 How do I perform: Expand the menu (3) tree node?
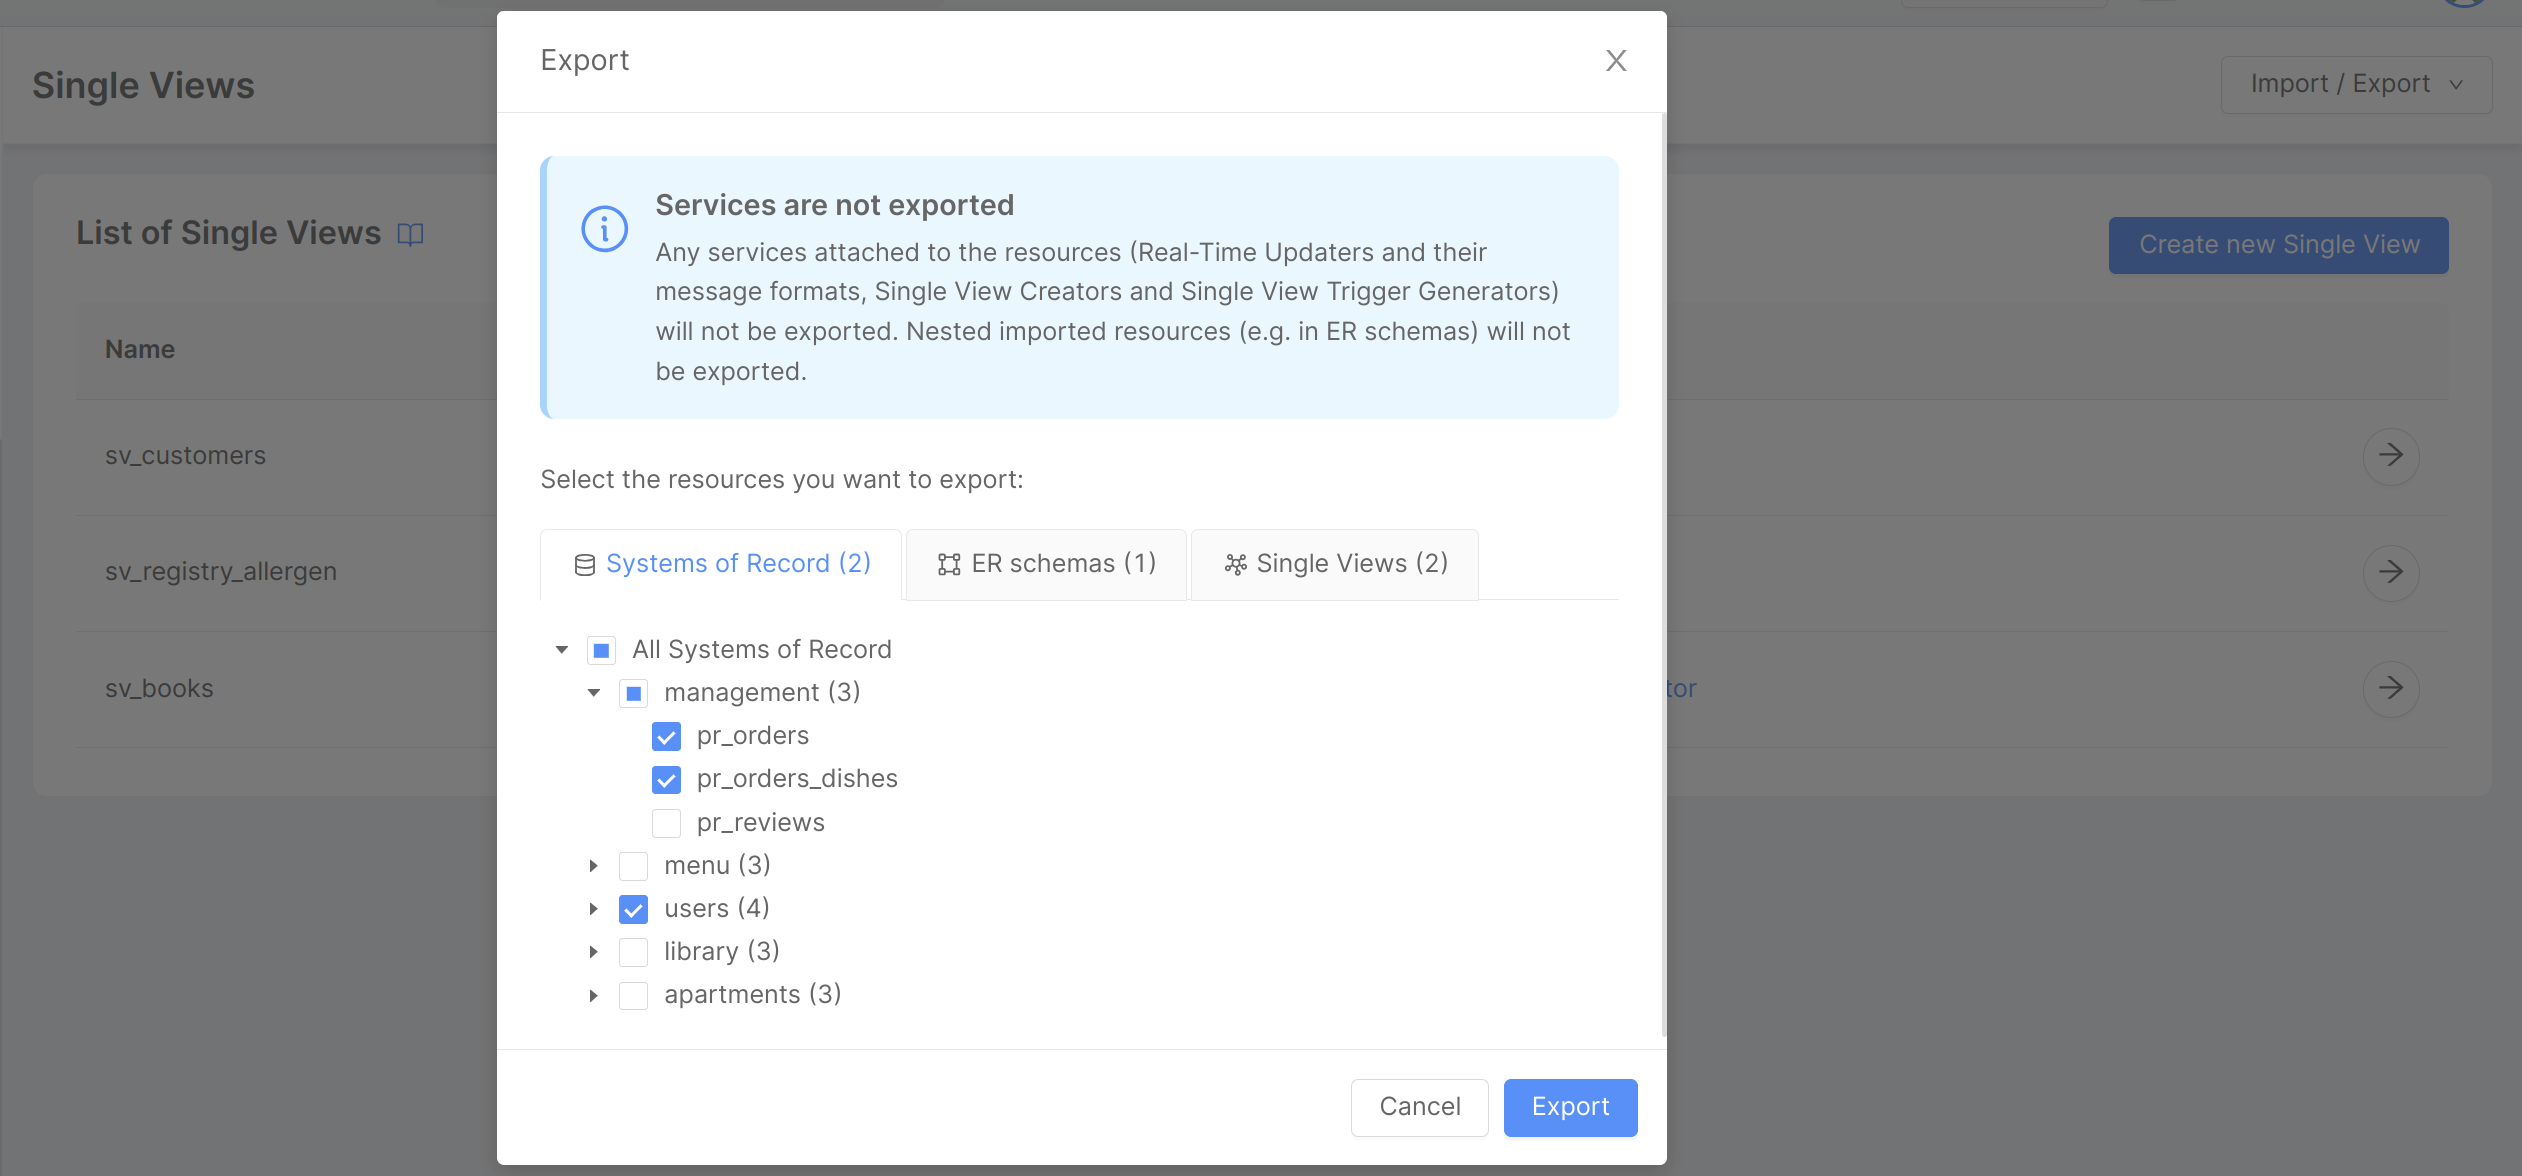(x=593, y=866)
